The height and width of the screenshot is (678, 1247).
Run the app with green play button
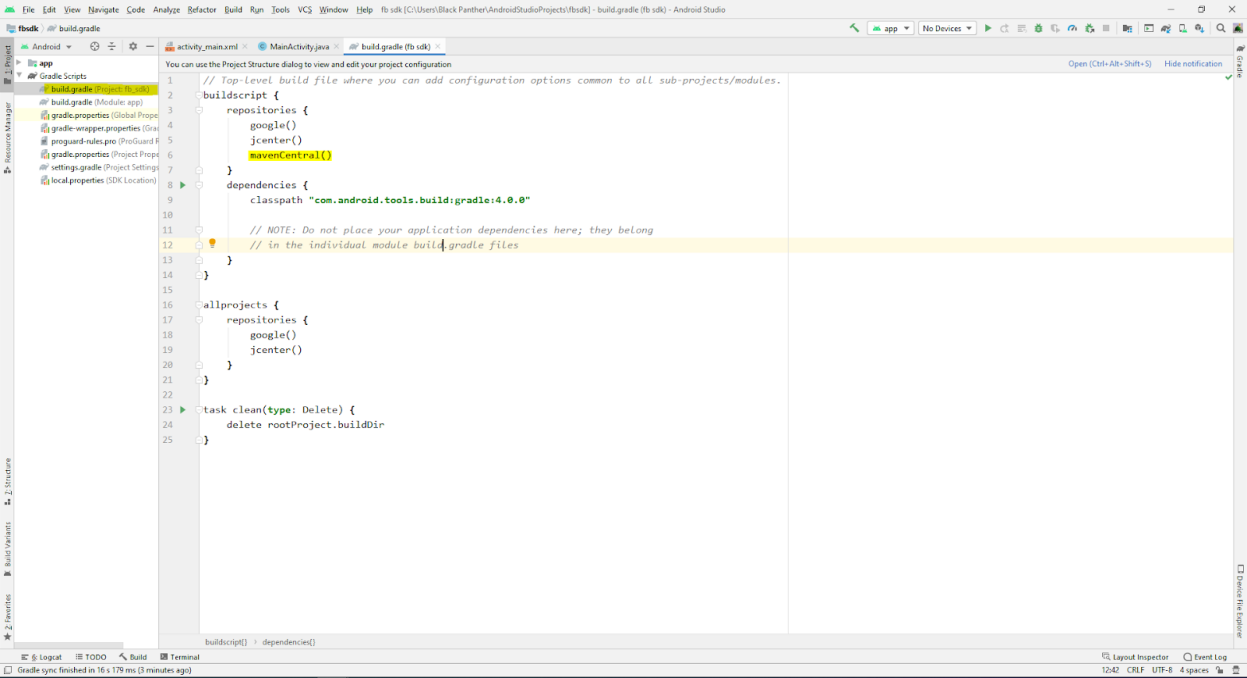tap(988, 28)
